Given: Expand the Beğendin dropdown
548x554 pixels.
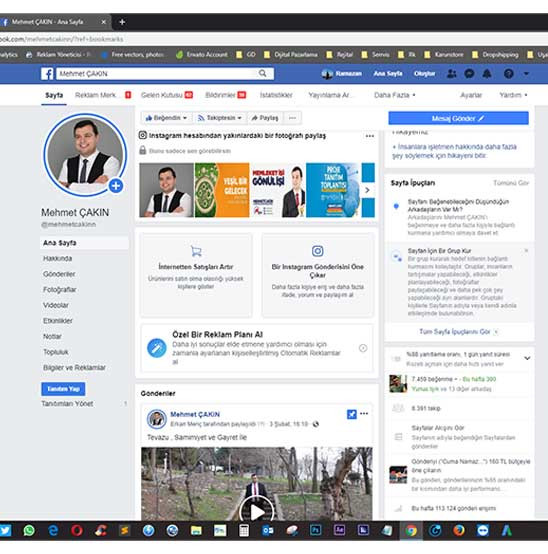Looking at the screenshot, I should click(x=166, y=118).
